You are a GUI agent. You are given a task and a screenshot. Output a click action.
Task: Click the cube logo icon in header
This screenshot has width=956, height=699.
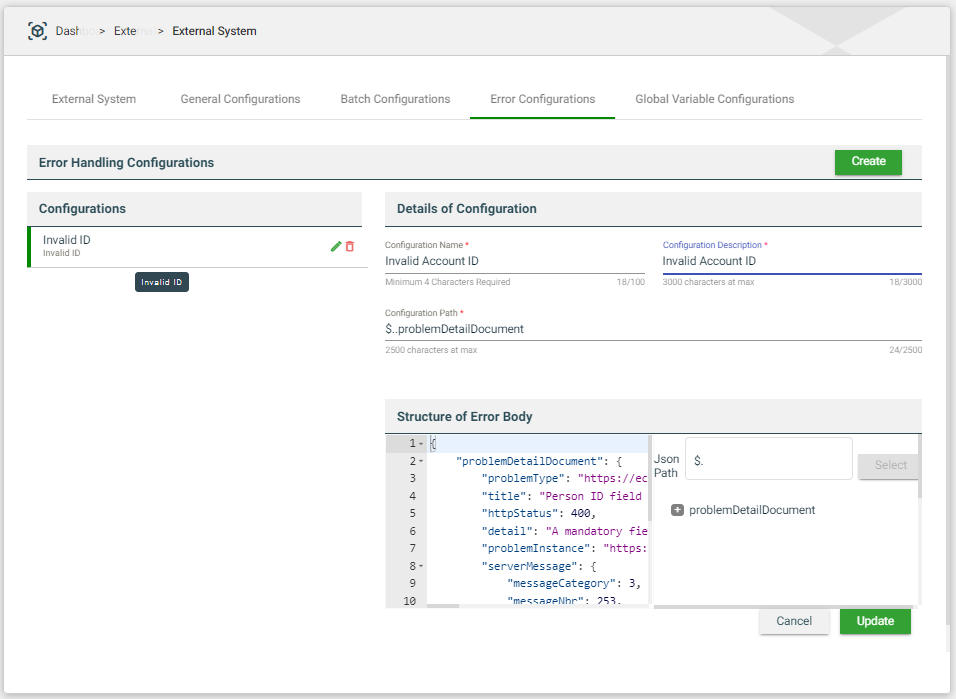click(37, 31)
